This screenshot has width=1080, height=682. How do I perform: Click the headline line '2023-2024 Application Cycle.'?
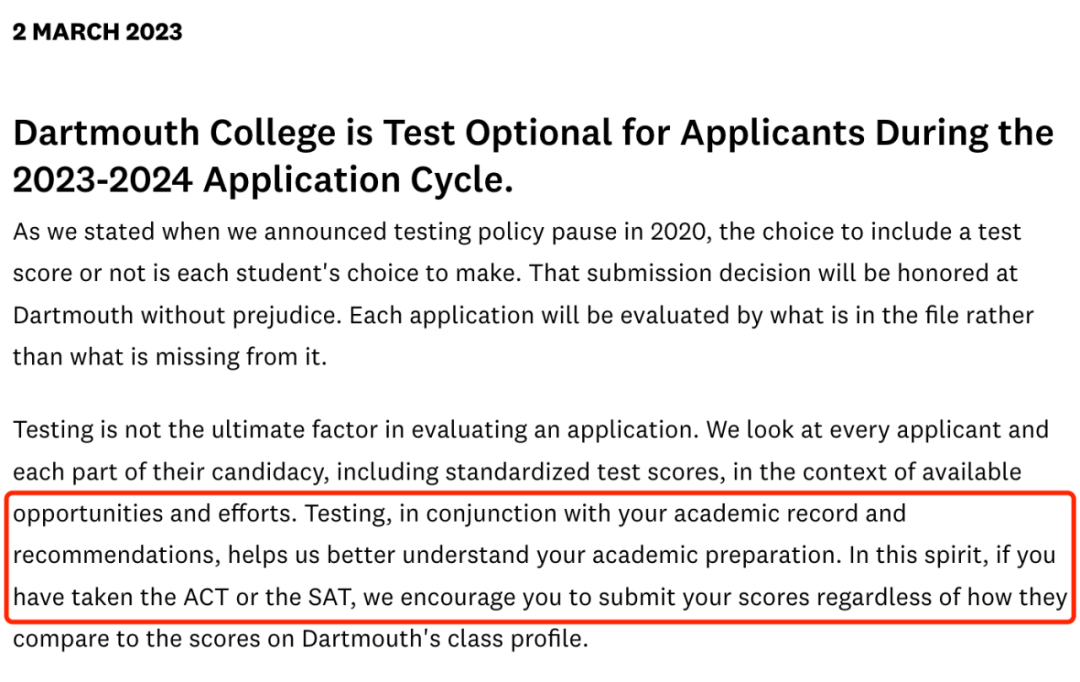pos(263,180)
